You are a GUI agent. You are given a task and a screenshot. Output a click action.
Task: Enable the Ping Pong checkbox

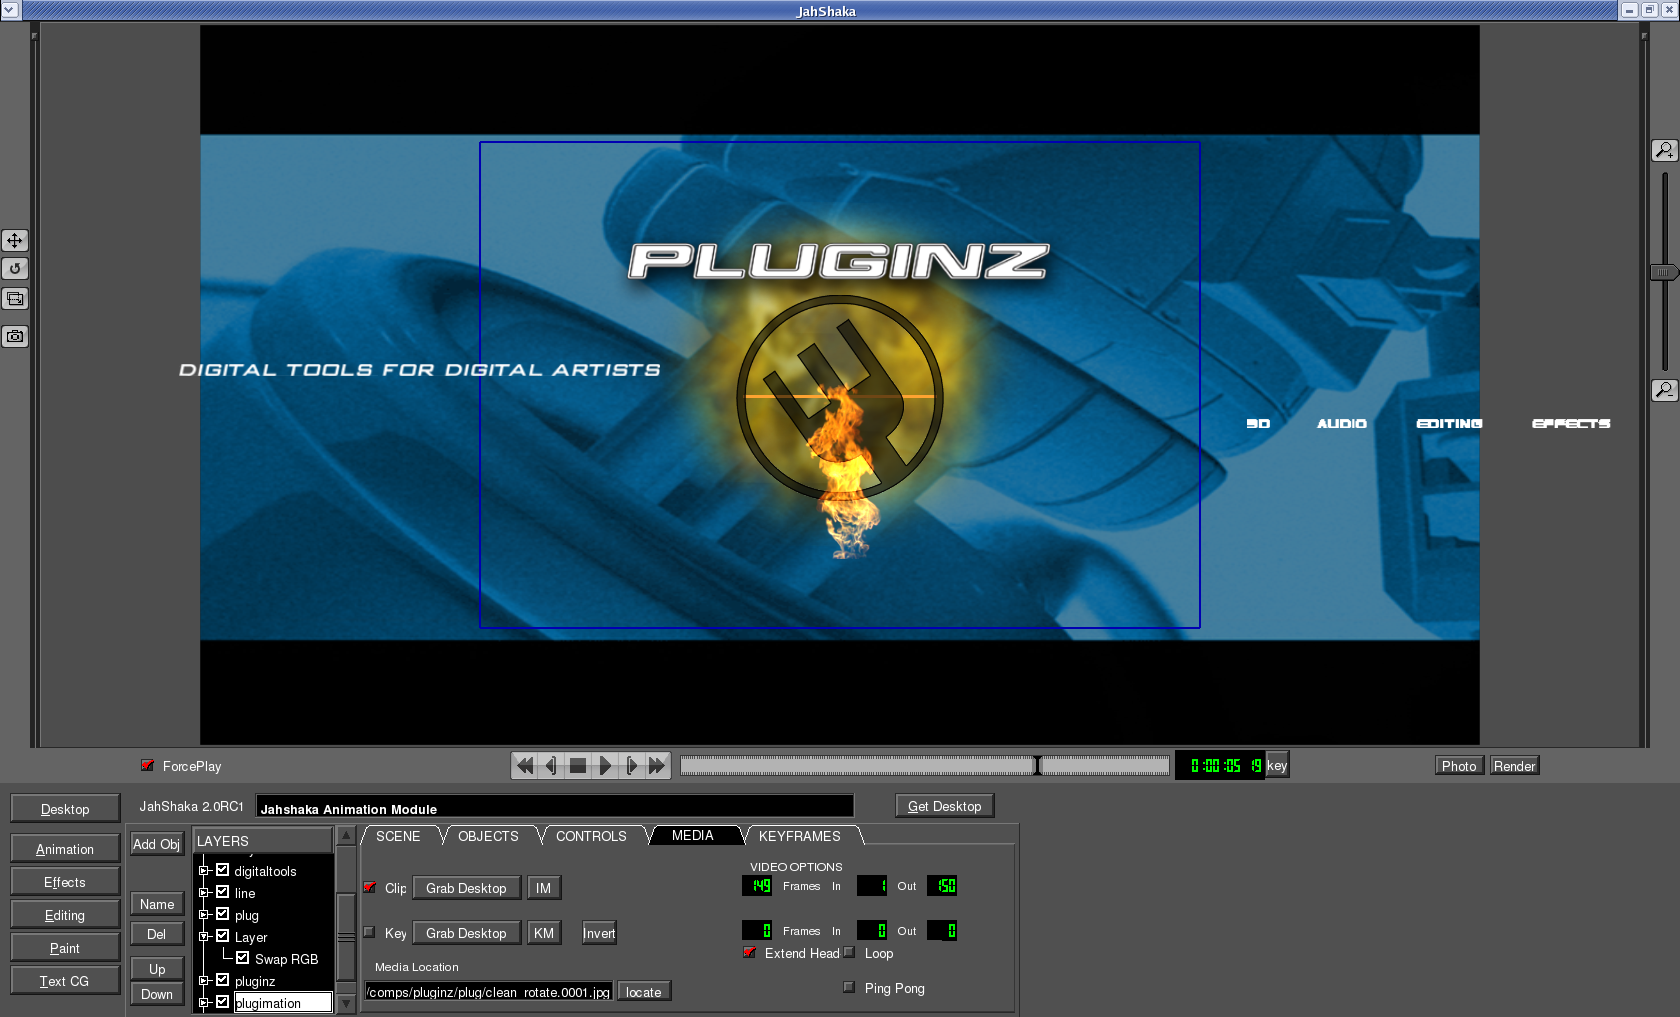tap(849, 987)
